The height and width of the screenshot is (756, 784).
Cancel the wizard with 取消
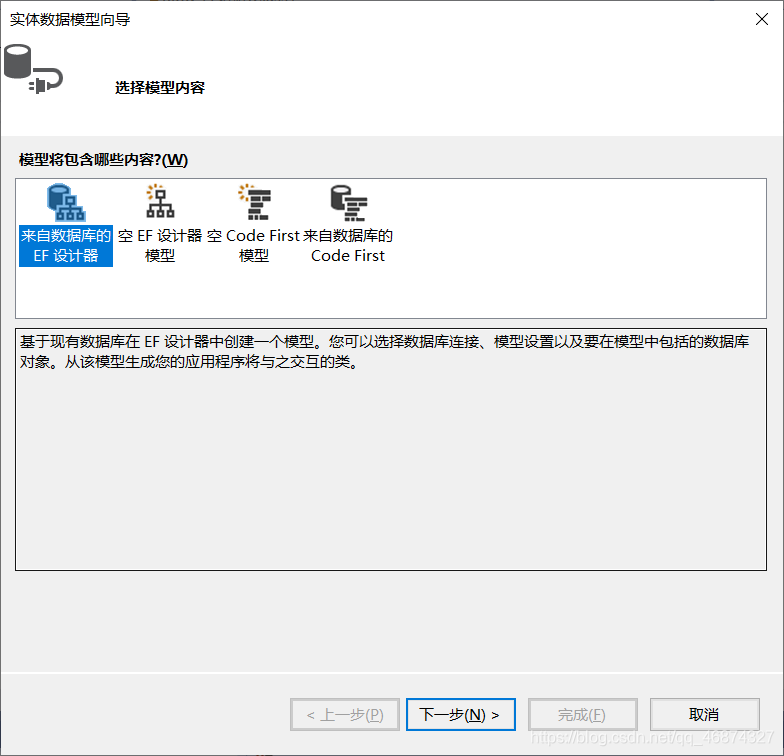pyautogui.click(x=704, y=714)
